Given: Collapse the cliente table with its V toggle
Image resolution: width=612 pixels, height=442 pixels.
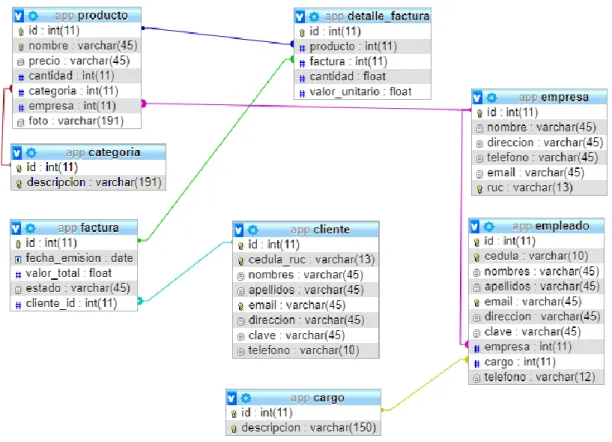Looking at the screenshot, I should pyautogui.click(x=238, y=230).
